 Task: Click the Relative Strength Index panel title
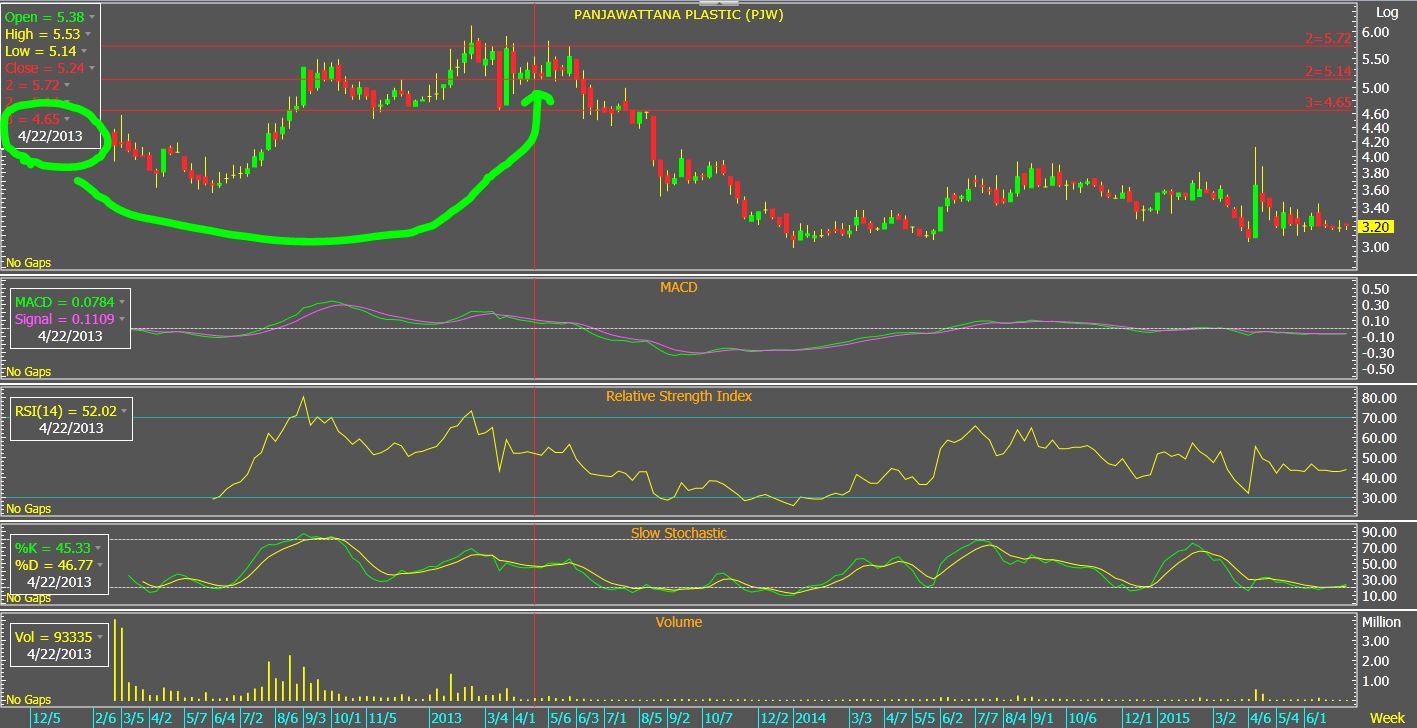coord(679,396)
